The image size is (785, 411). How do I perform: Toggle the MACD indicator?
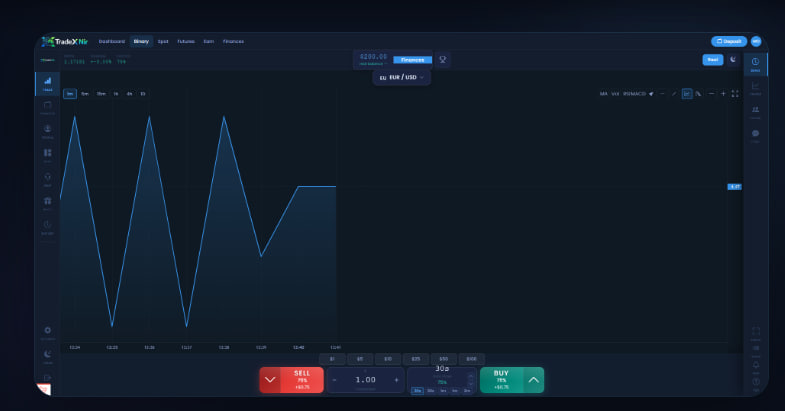pos(639,94)
